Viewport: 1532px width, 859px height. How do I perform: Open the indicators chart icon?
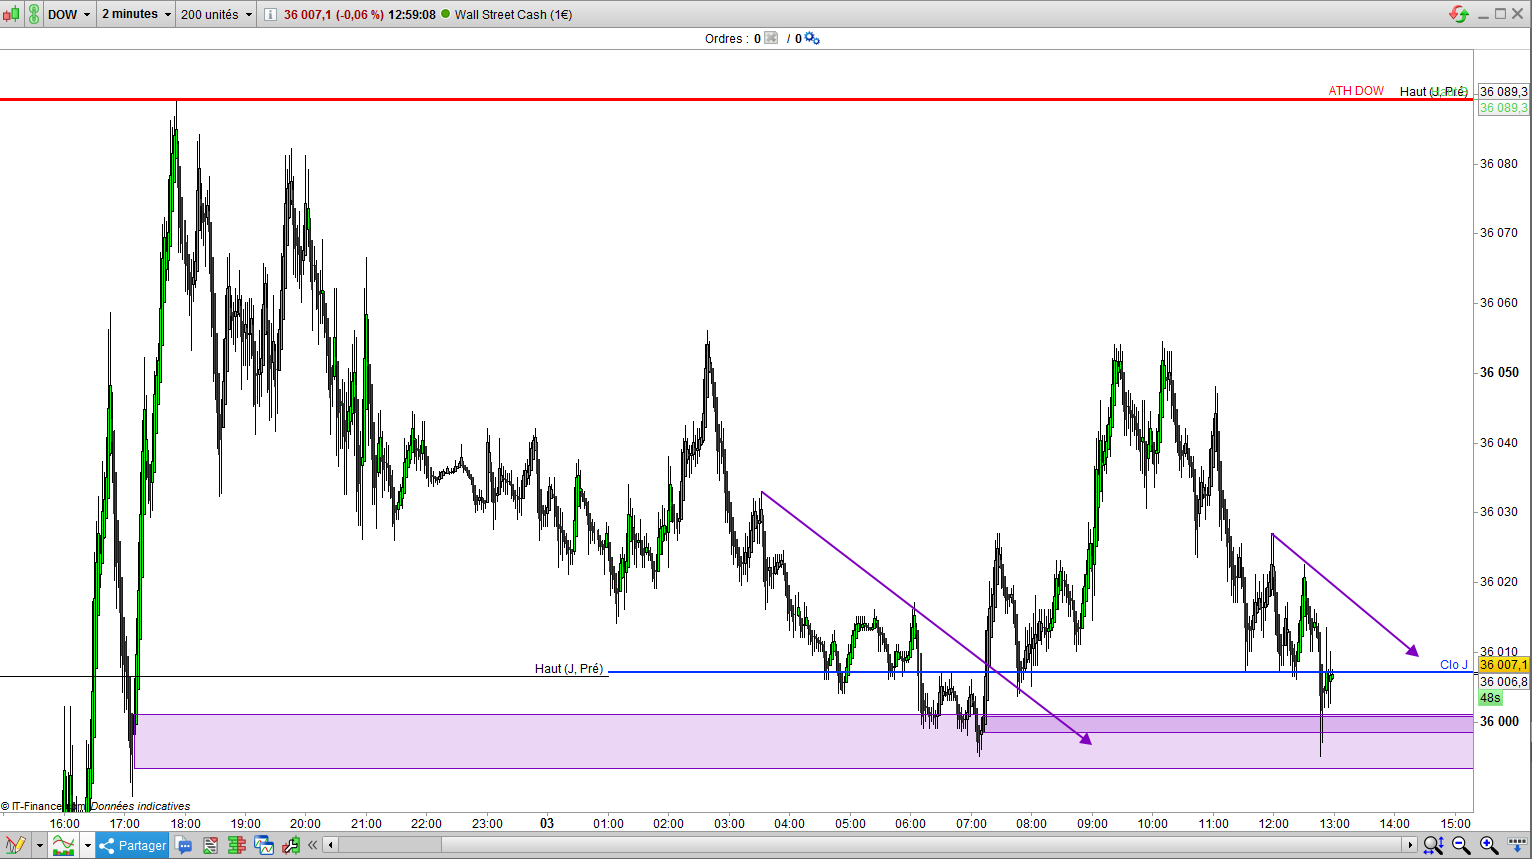pyautogui.click(x=63, y=845)
